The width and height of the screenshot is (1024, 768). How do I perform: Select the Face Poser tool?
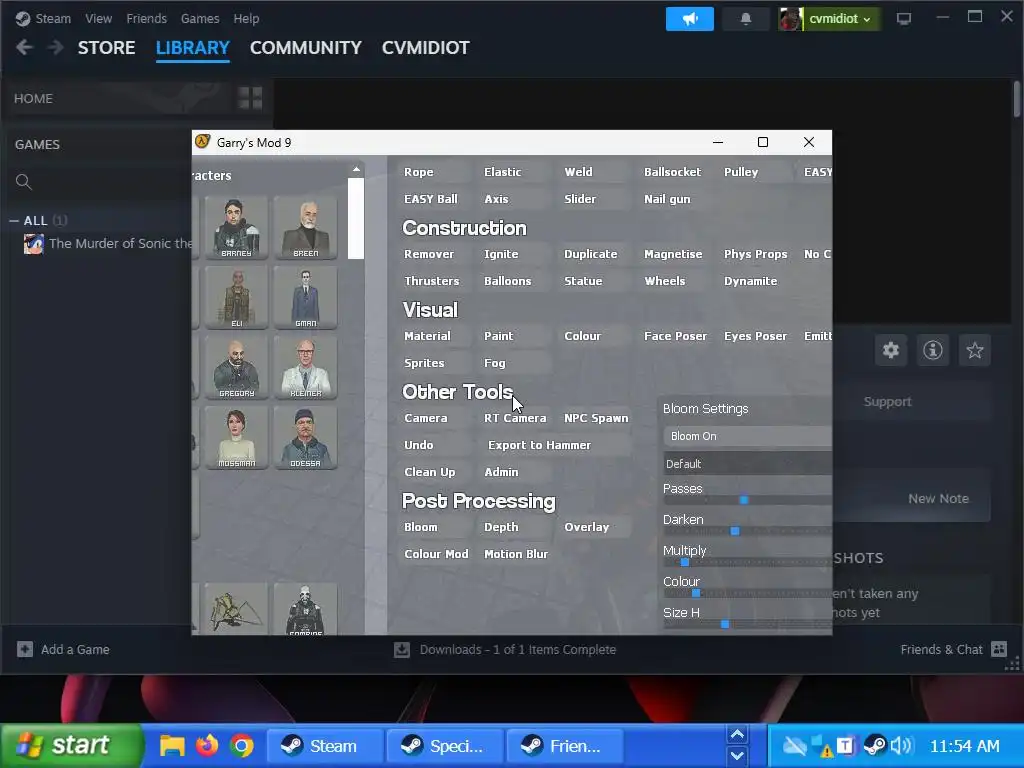coord(675,336)
